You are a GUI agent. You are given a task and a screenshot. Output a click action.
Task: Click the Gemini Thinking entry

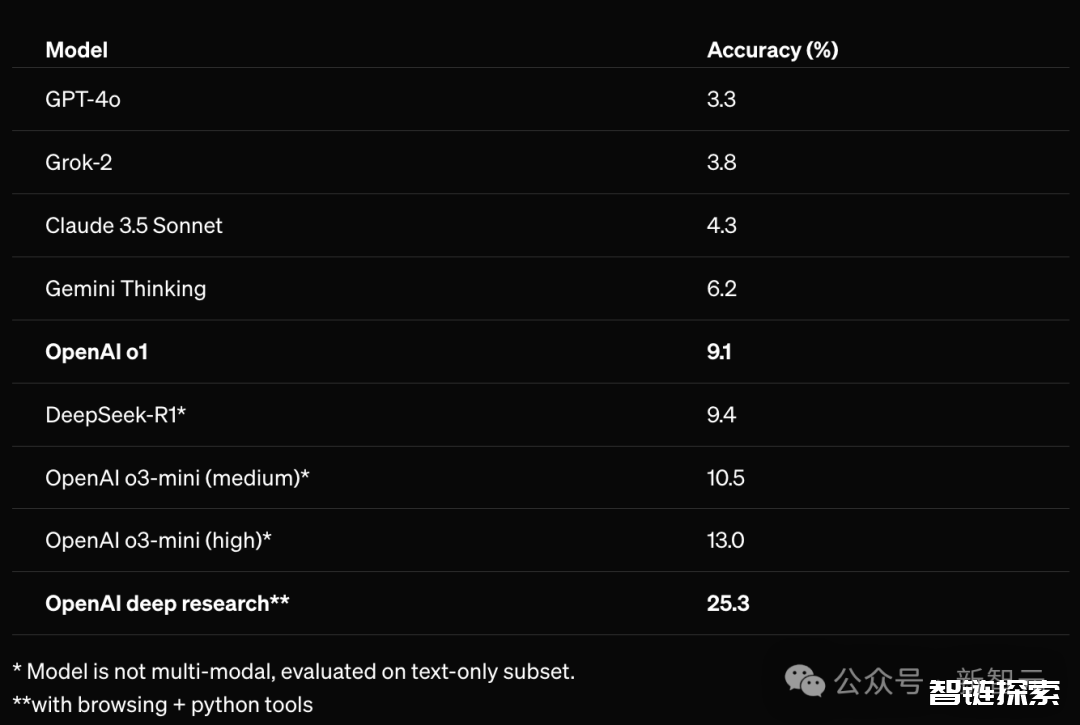[x=126, y=288]
